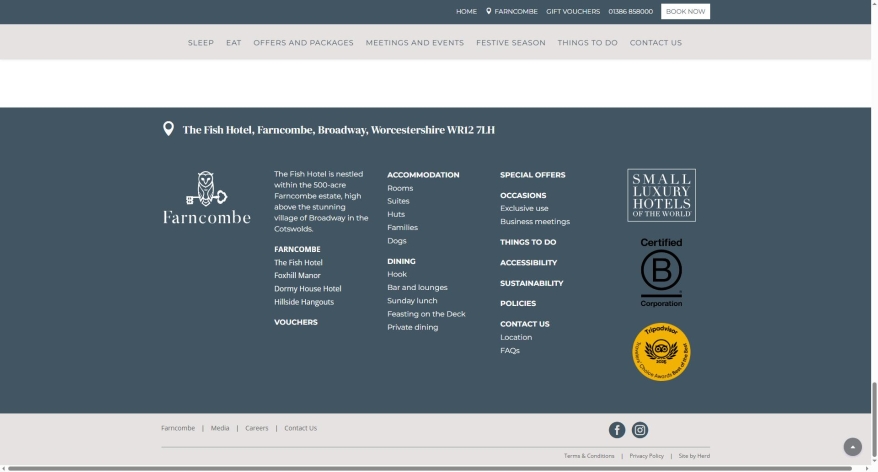Open the Sleep menu
Image resolution: width=878 pixels, height=472 pixels.
click(x=200, y=43)
